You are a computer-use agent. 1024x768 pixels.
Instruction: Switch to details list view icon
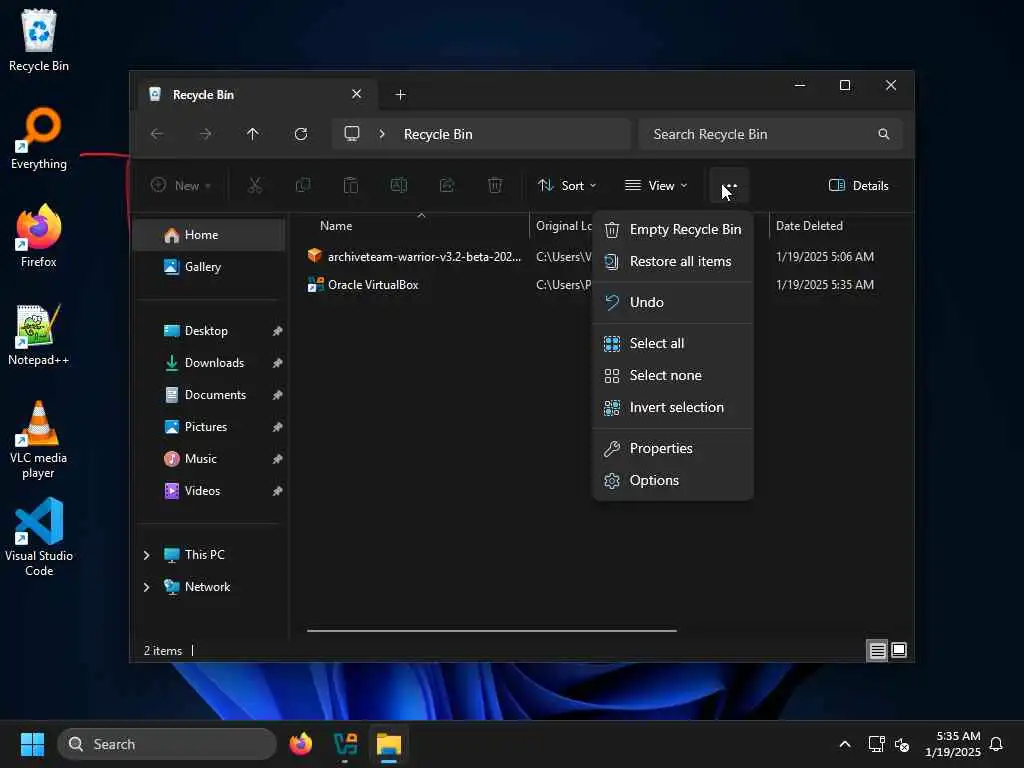(x=877, y=650)
